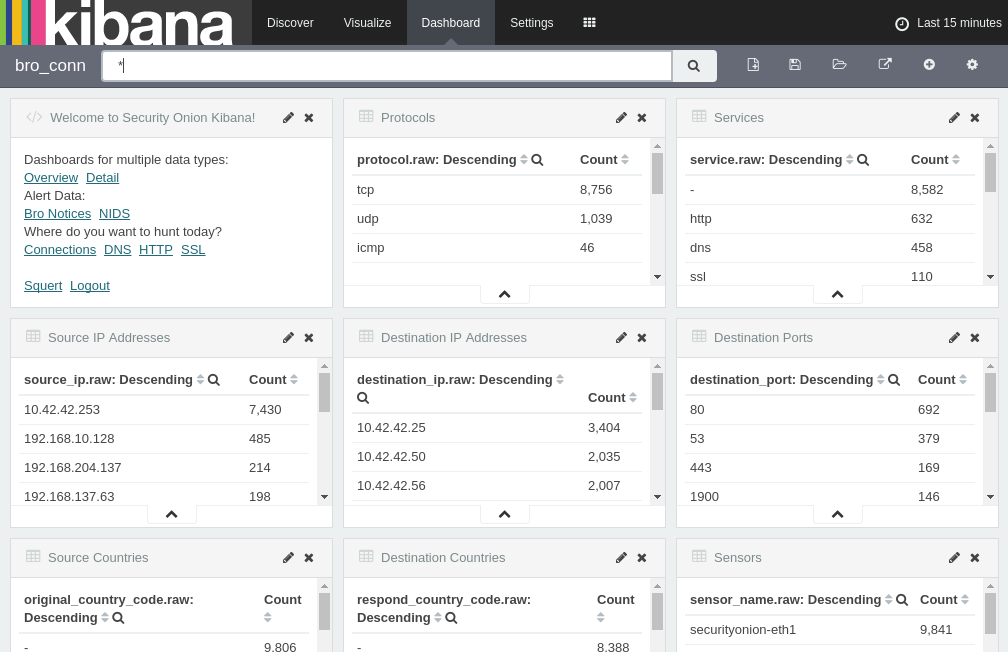Switch to the Discover tab

tap(290, 23)
